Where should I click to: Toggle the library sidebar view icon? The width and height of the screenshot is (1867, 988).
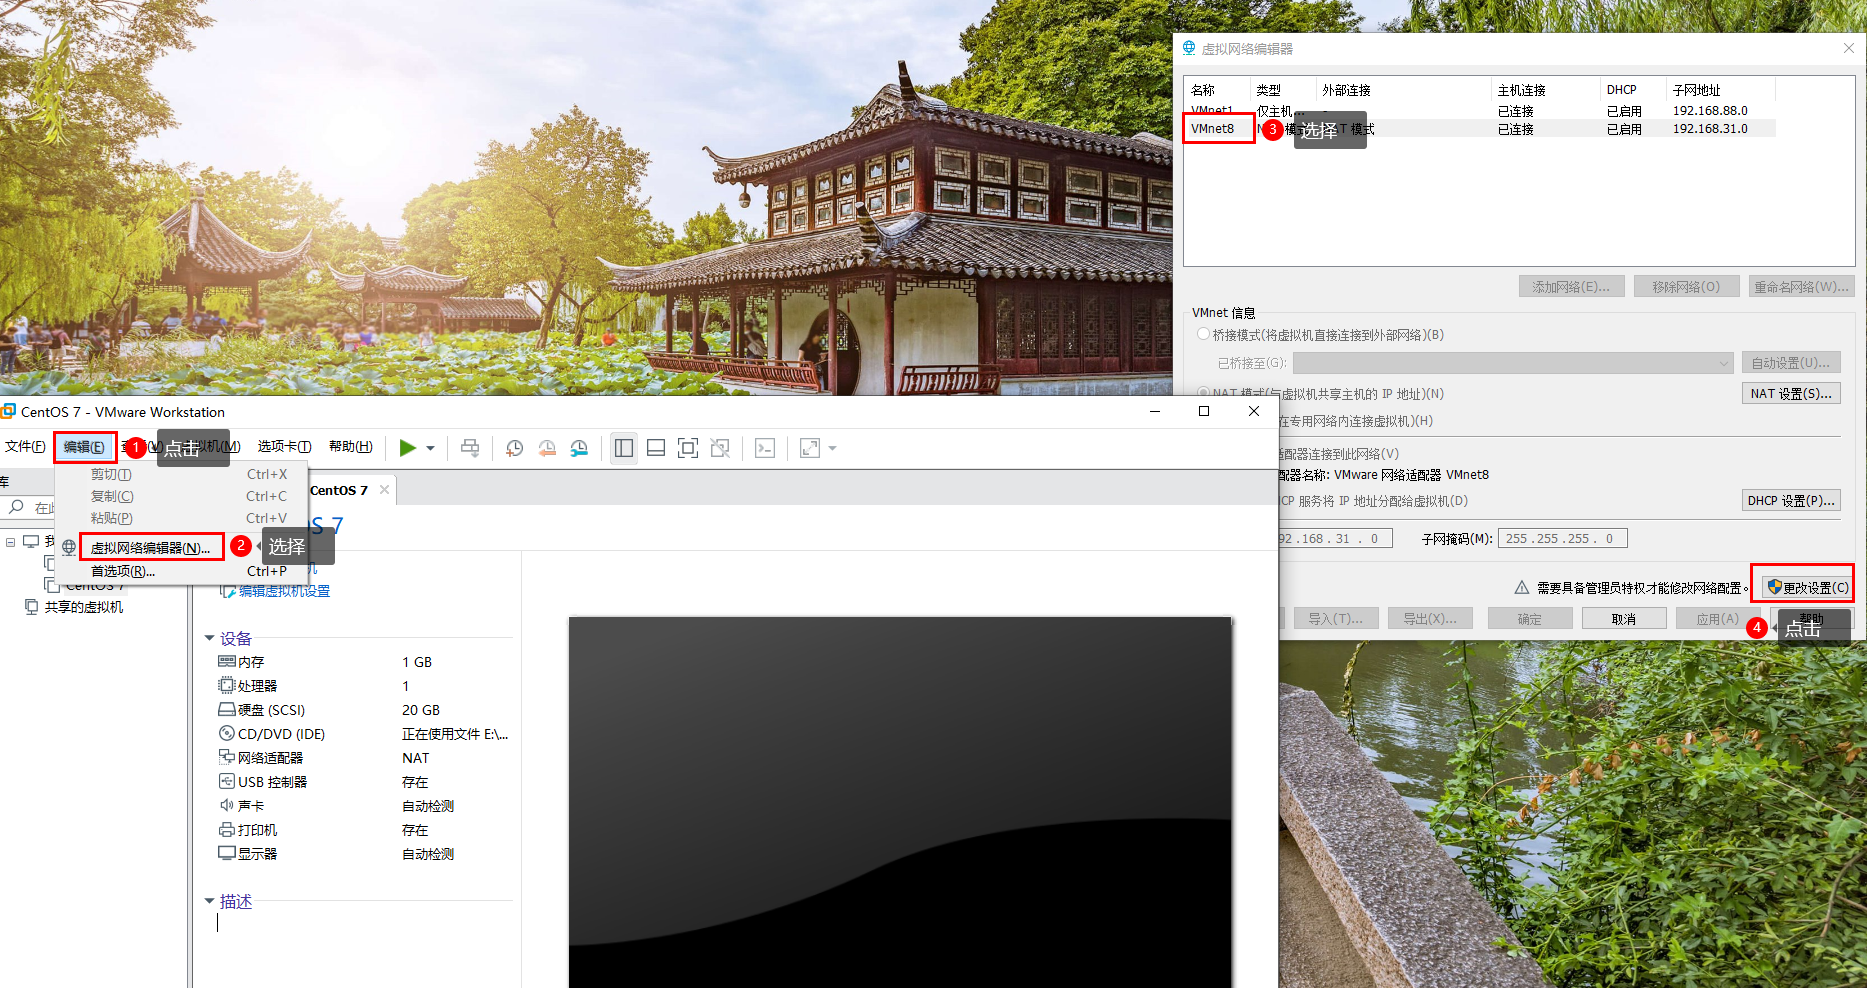point(624,448)
